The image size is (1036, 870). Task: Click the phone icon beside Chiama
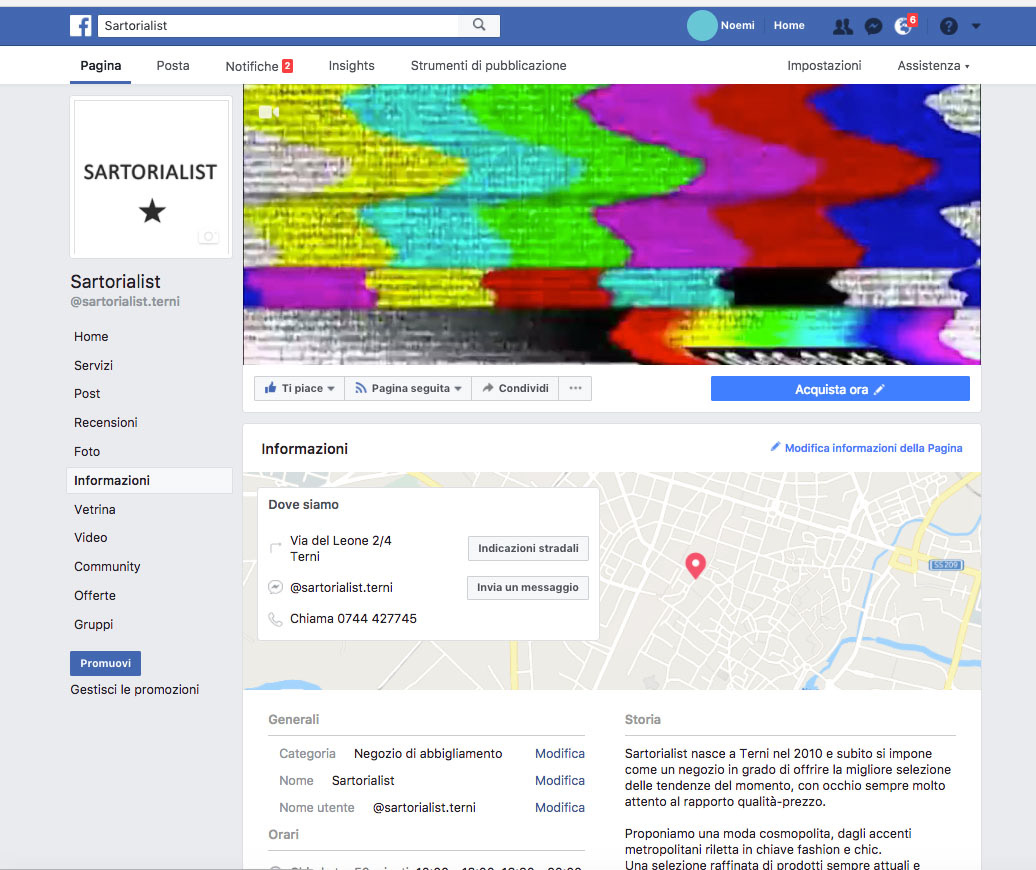point(275,619)
